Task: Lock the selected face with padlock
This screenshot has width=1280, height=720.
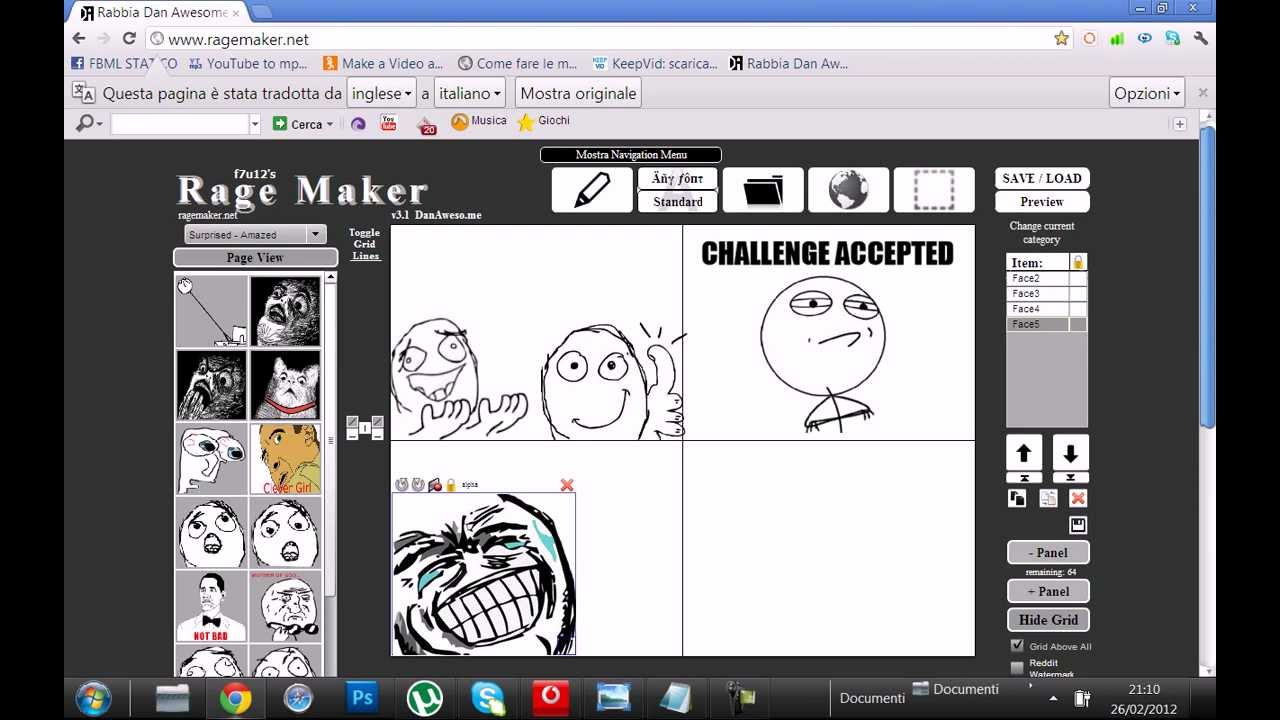Action: (x=451, y=485)
